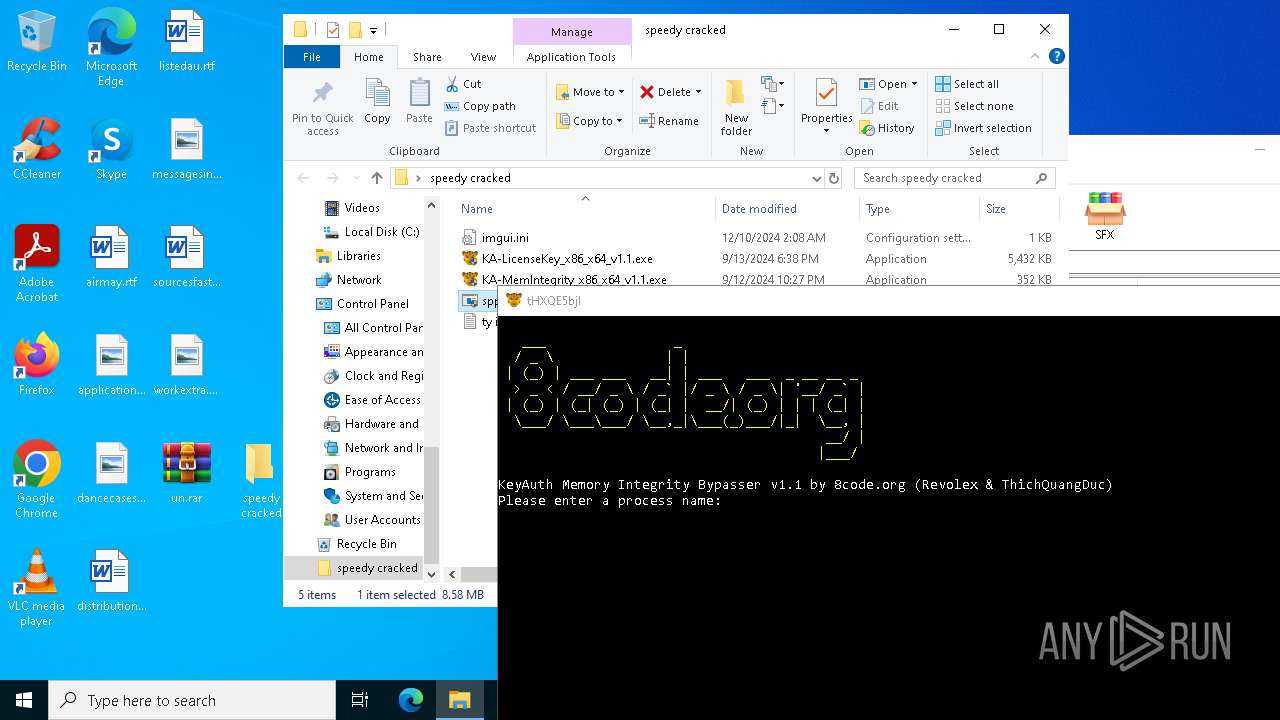The image size is (1280, 720).
Task: Click the Help question mark icon
Action: [x=1056, y=57]
